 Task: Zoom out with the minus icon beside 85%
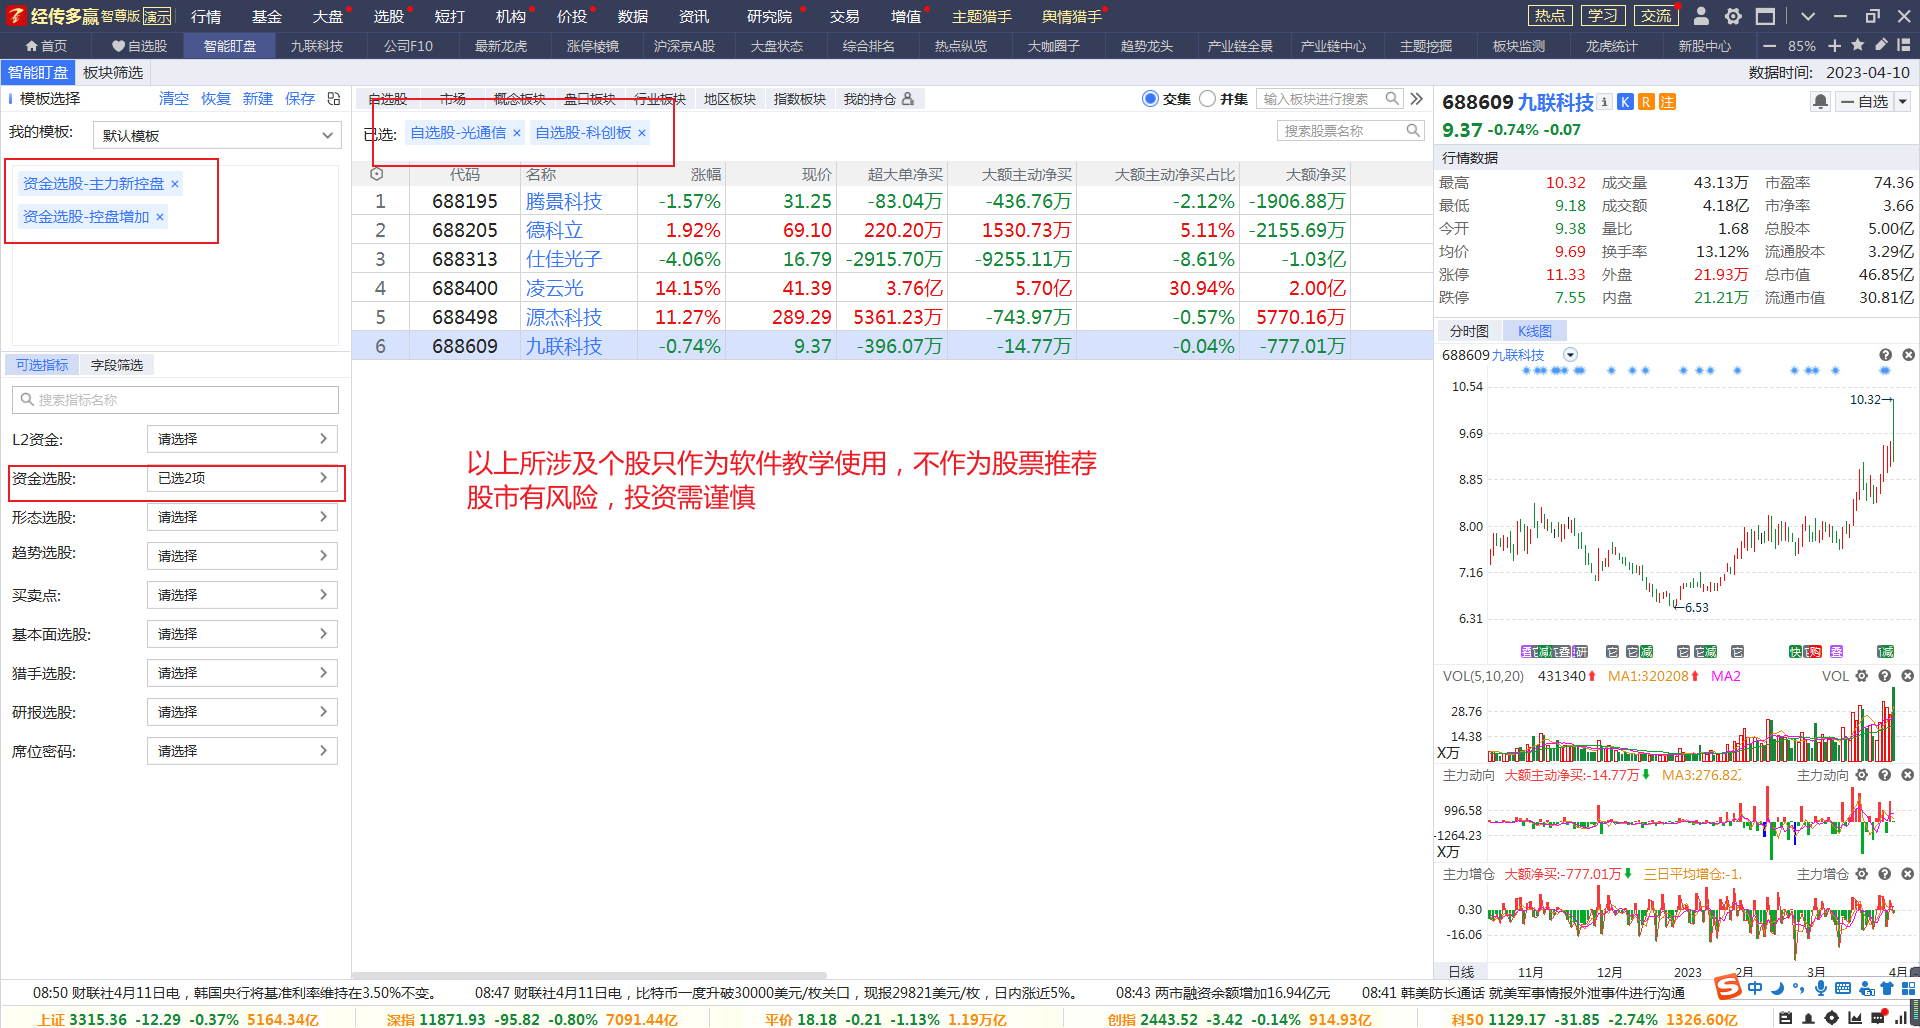1769,46
